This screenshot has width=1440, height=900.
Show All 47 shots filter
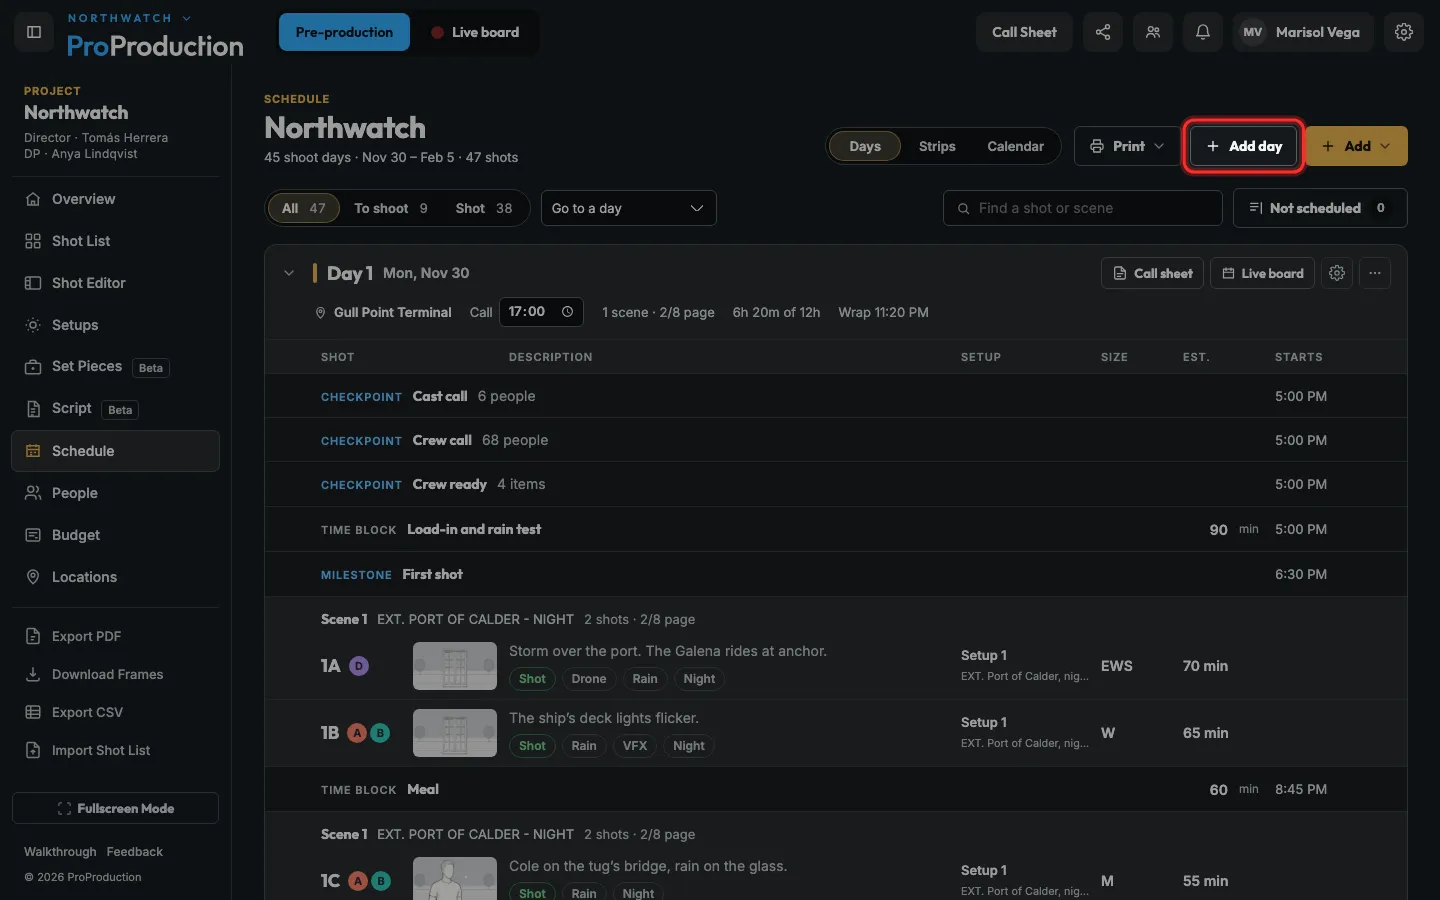[304, 208]
